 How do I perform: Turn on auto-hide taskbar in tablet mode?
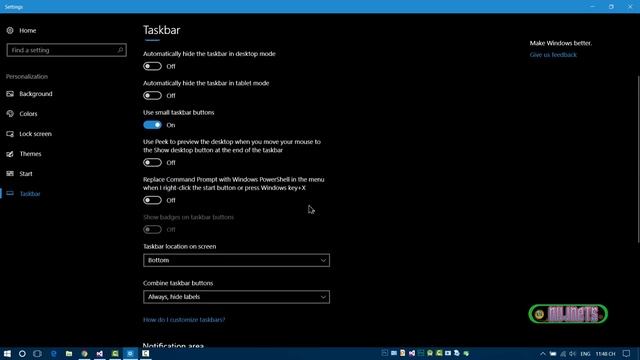pos(152,96)
